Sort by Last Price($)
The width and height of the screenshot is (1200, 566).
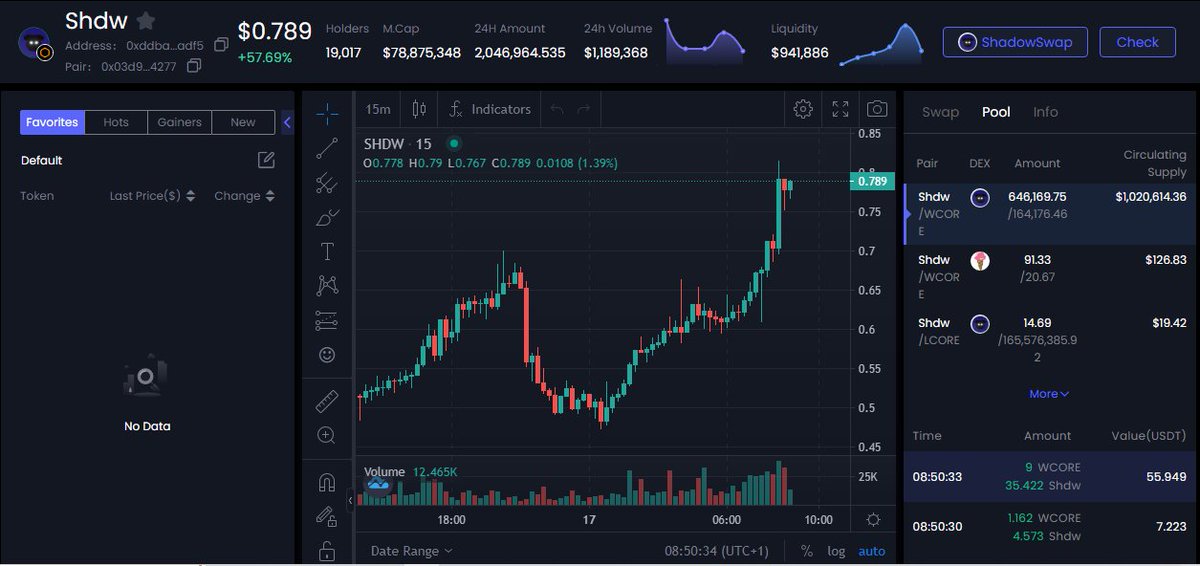pos(153,196)
